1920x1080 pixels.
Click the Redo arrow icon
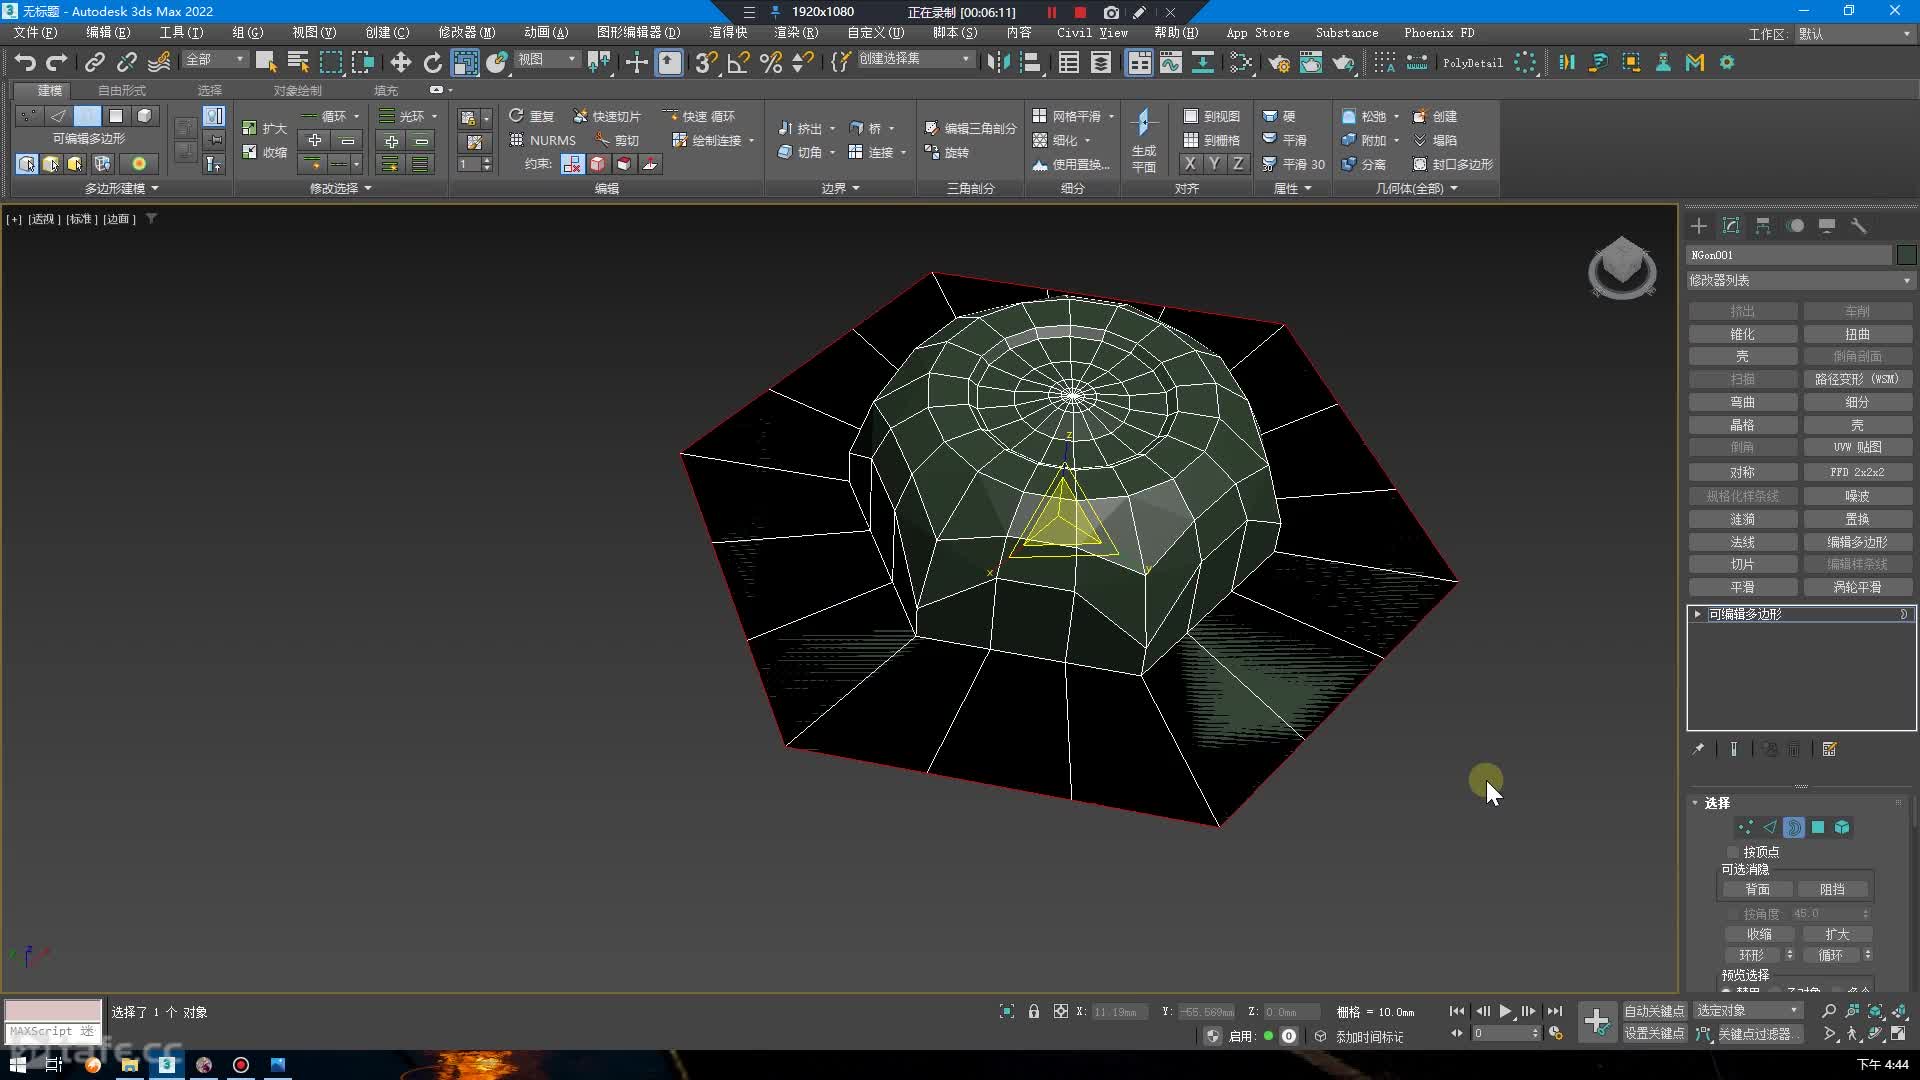[x=57, y=62]
